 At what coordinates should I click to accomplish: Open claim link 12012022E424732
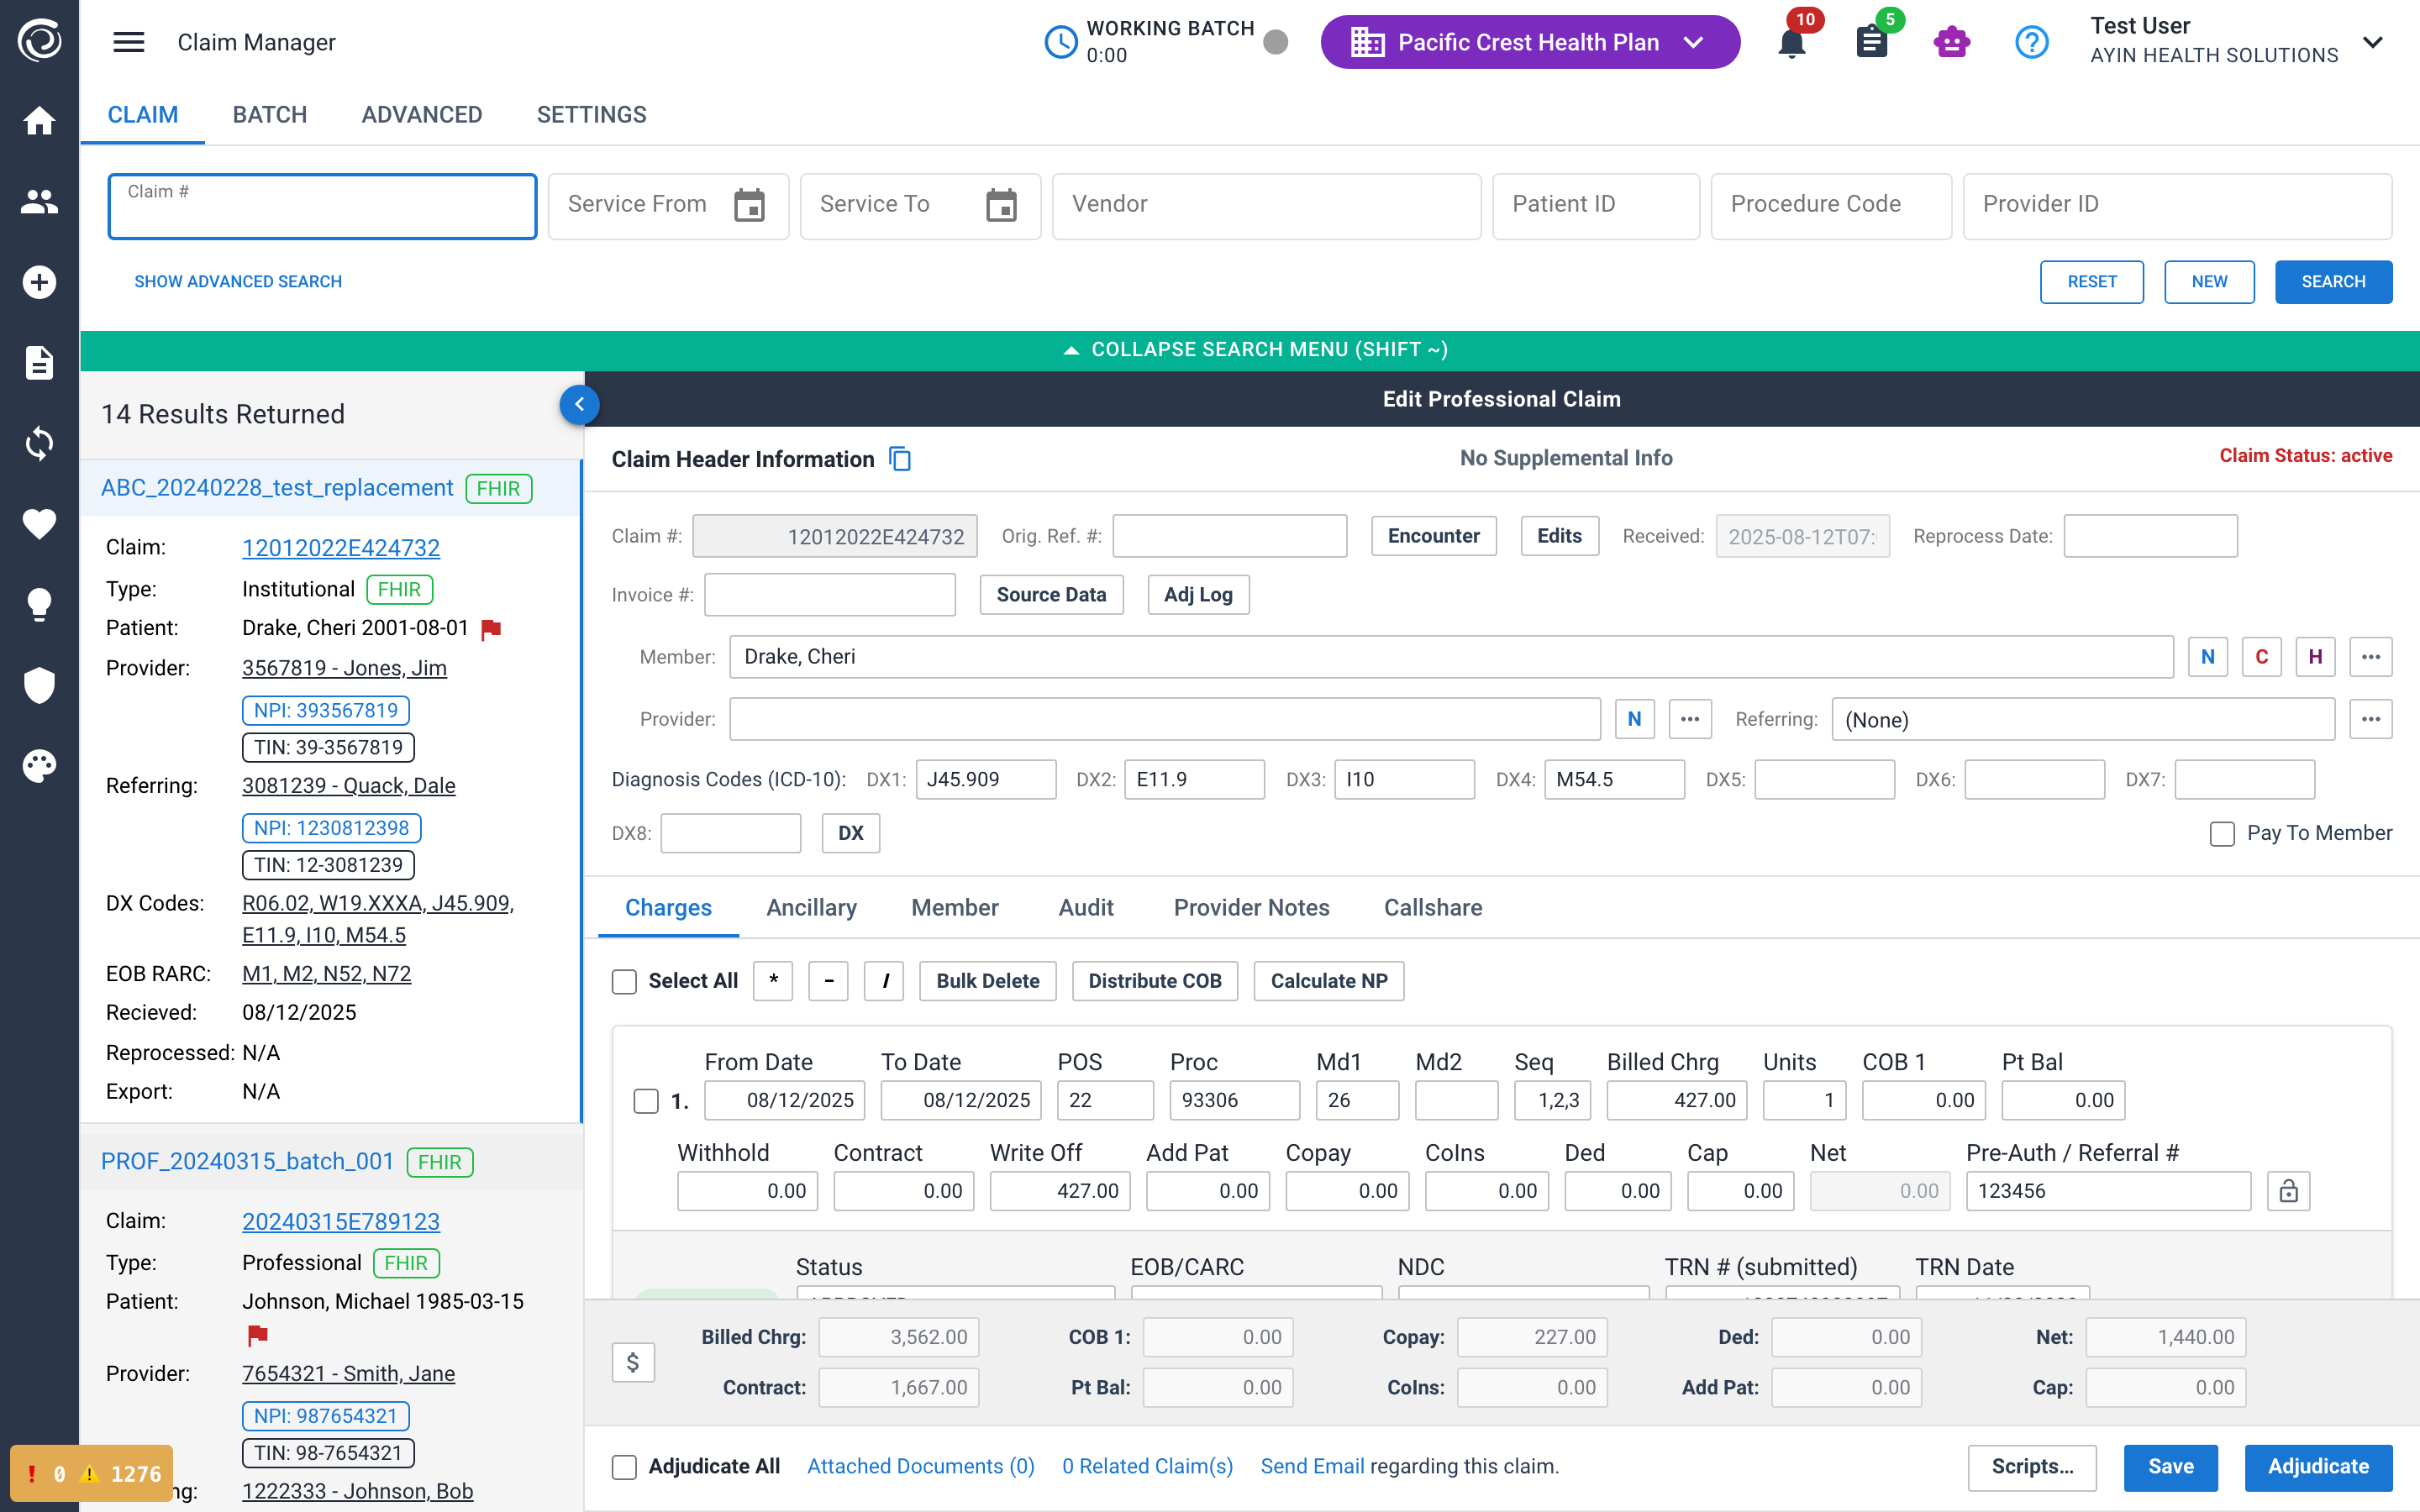341,548
